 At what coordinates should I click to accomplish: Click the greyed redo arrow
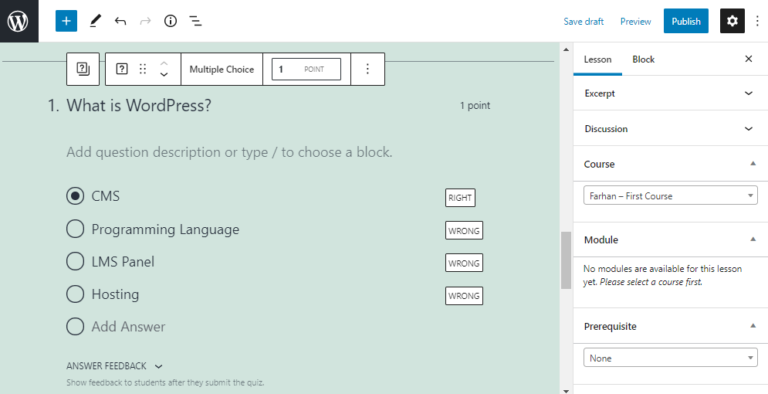145,21
